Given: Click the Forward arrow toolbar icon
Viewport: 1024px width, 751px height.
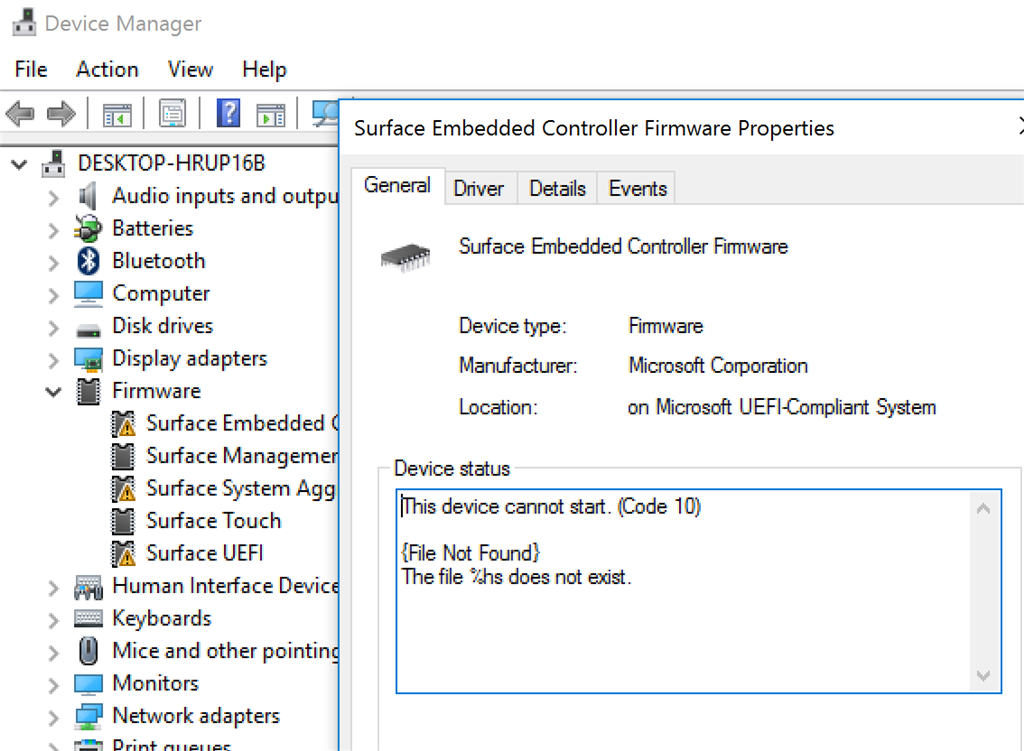Looking at the screenshot, I should coord(61,114).
